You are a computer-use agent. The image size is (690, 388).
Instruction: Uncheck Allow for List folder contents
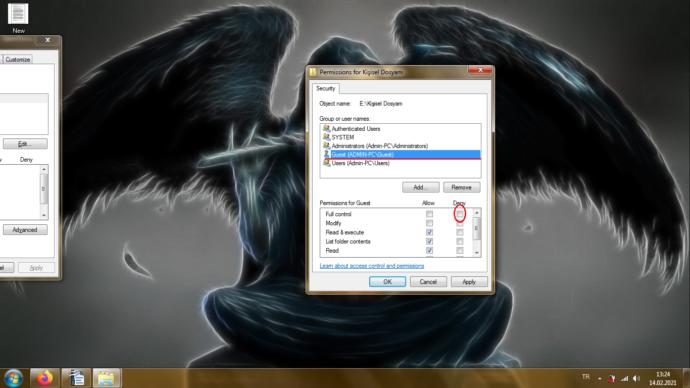pyautogui.click(x=429, y=242)
